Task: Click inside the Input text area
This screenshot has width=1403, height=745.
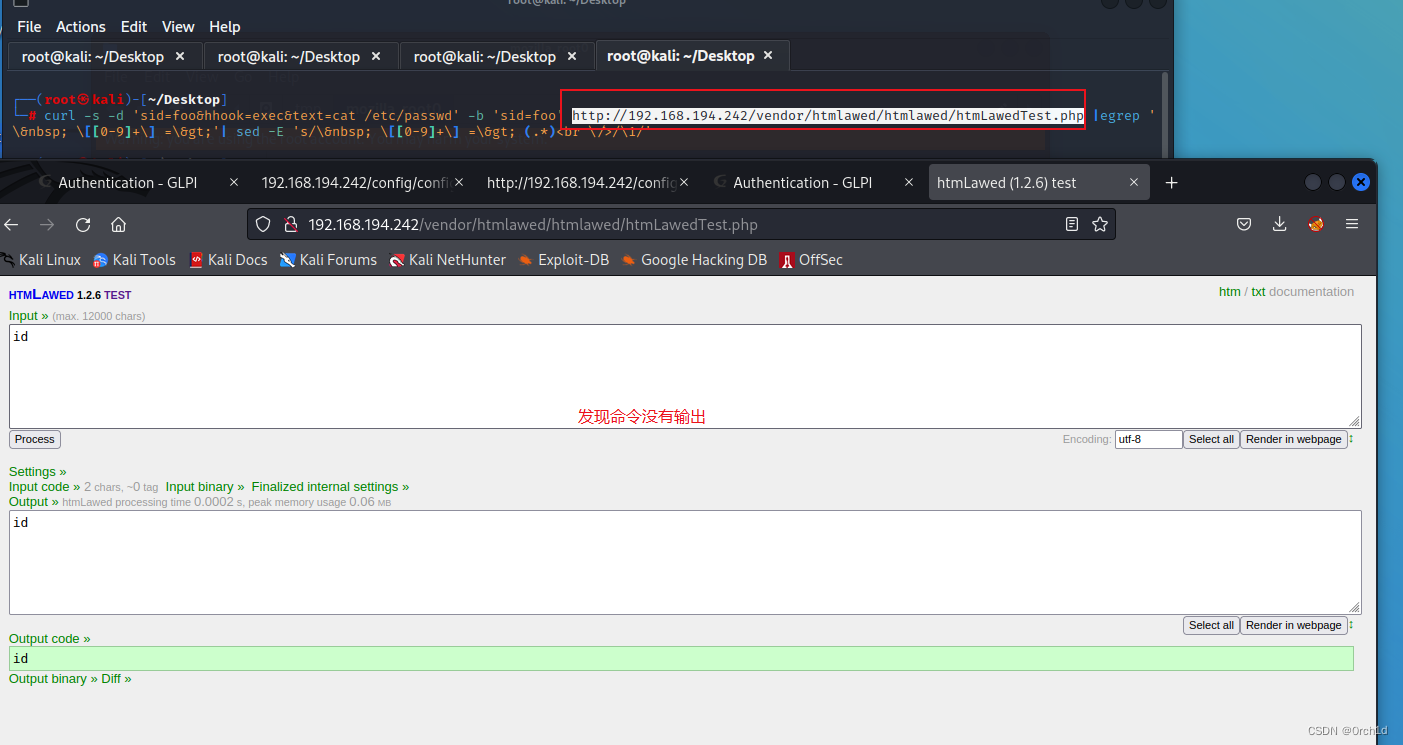Action: tap(685, 376)
